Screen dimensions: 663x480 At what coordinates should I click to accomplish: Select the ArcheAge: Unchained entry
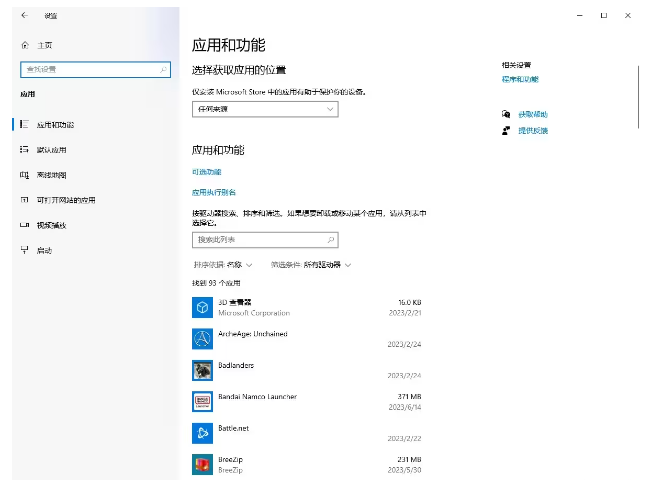click(x=253, y=334)
